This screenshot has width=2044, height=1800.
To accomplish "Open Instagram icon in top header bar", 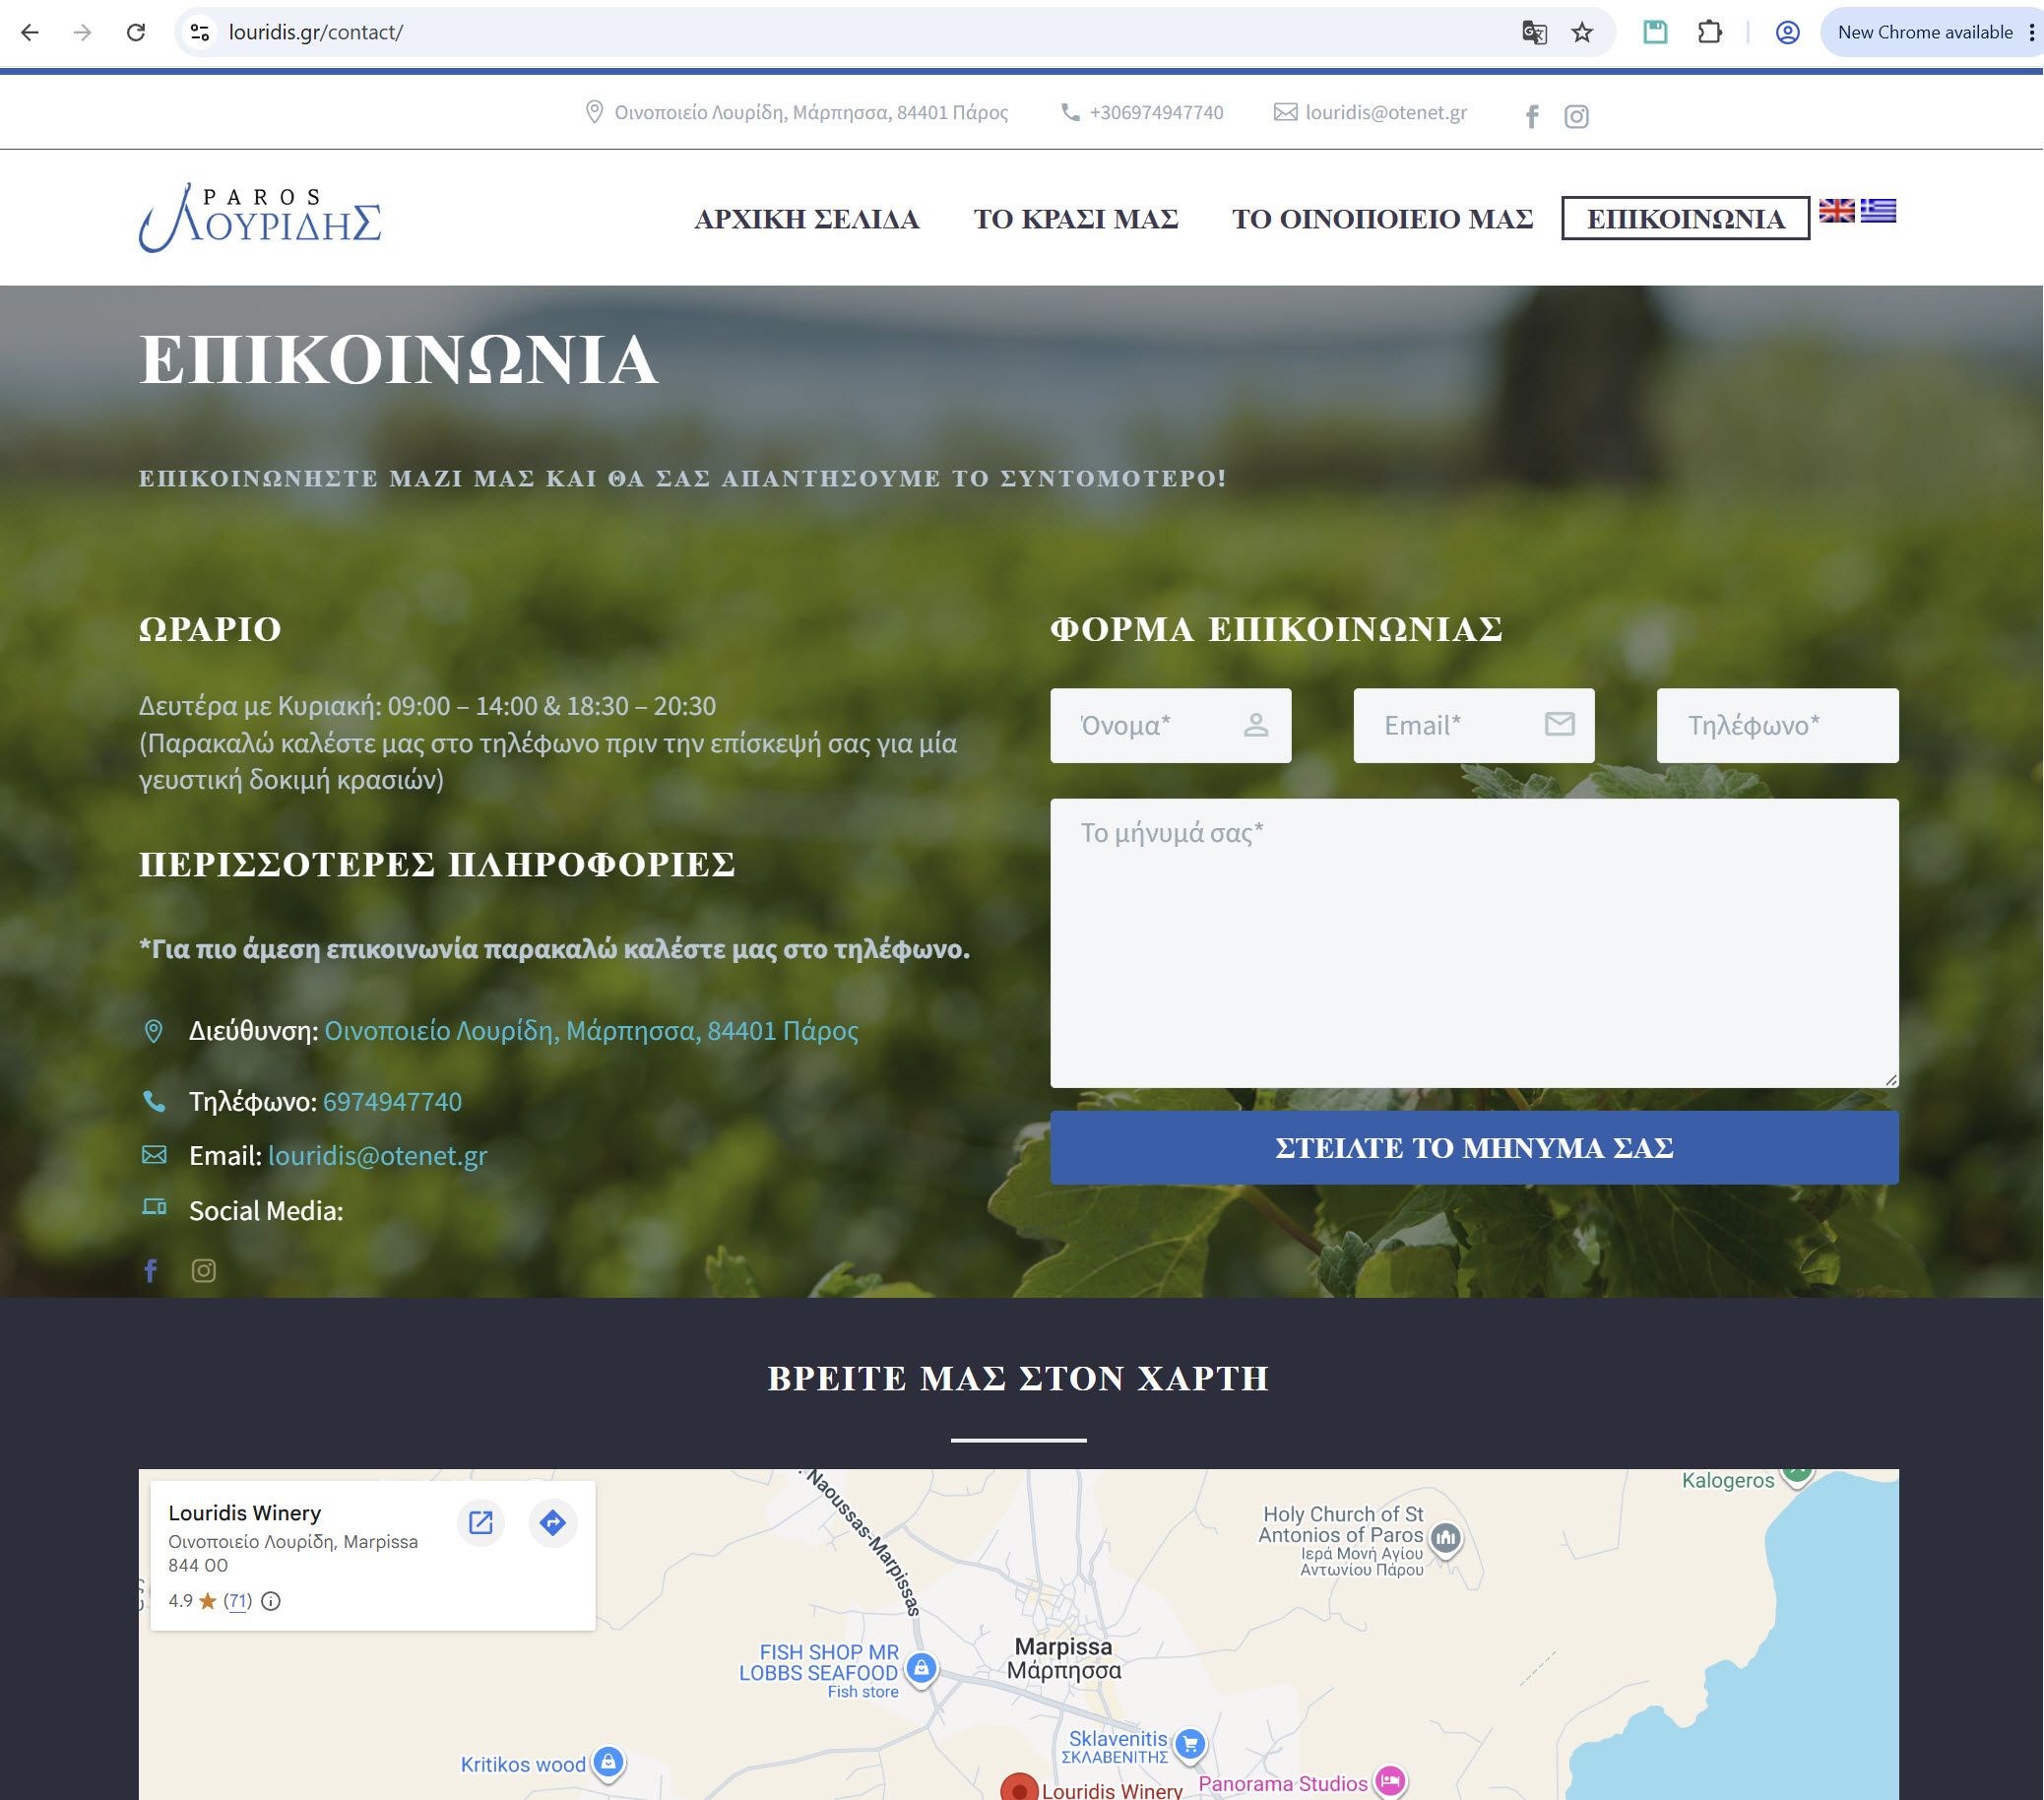I will pyautogui.click(x=1576, y=116).
